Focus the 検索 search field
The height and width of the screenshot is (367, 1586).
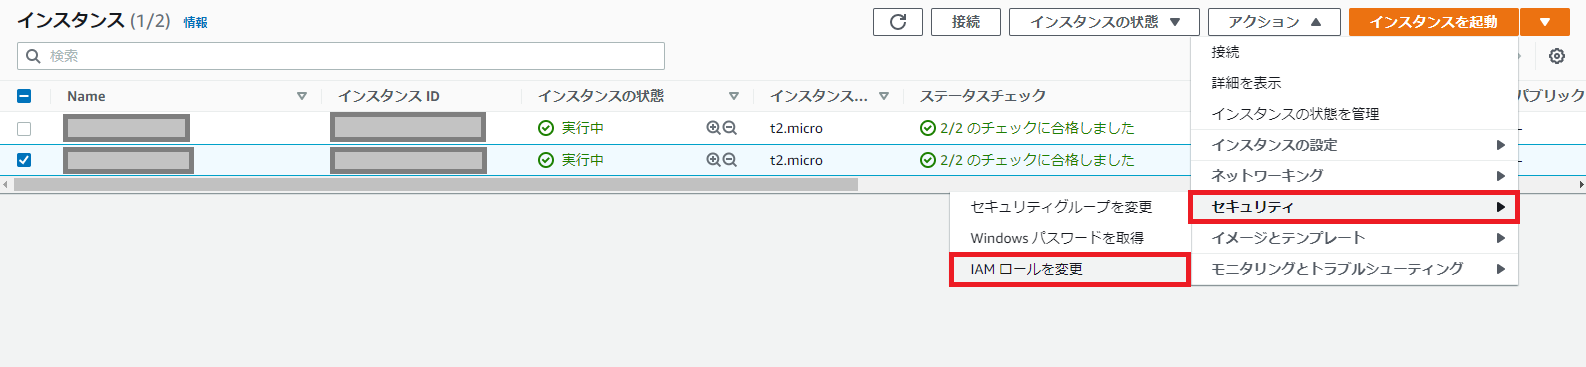pyautogui.click(x=341, y=56)
